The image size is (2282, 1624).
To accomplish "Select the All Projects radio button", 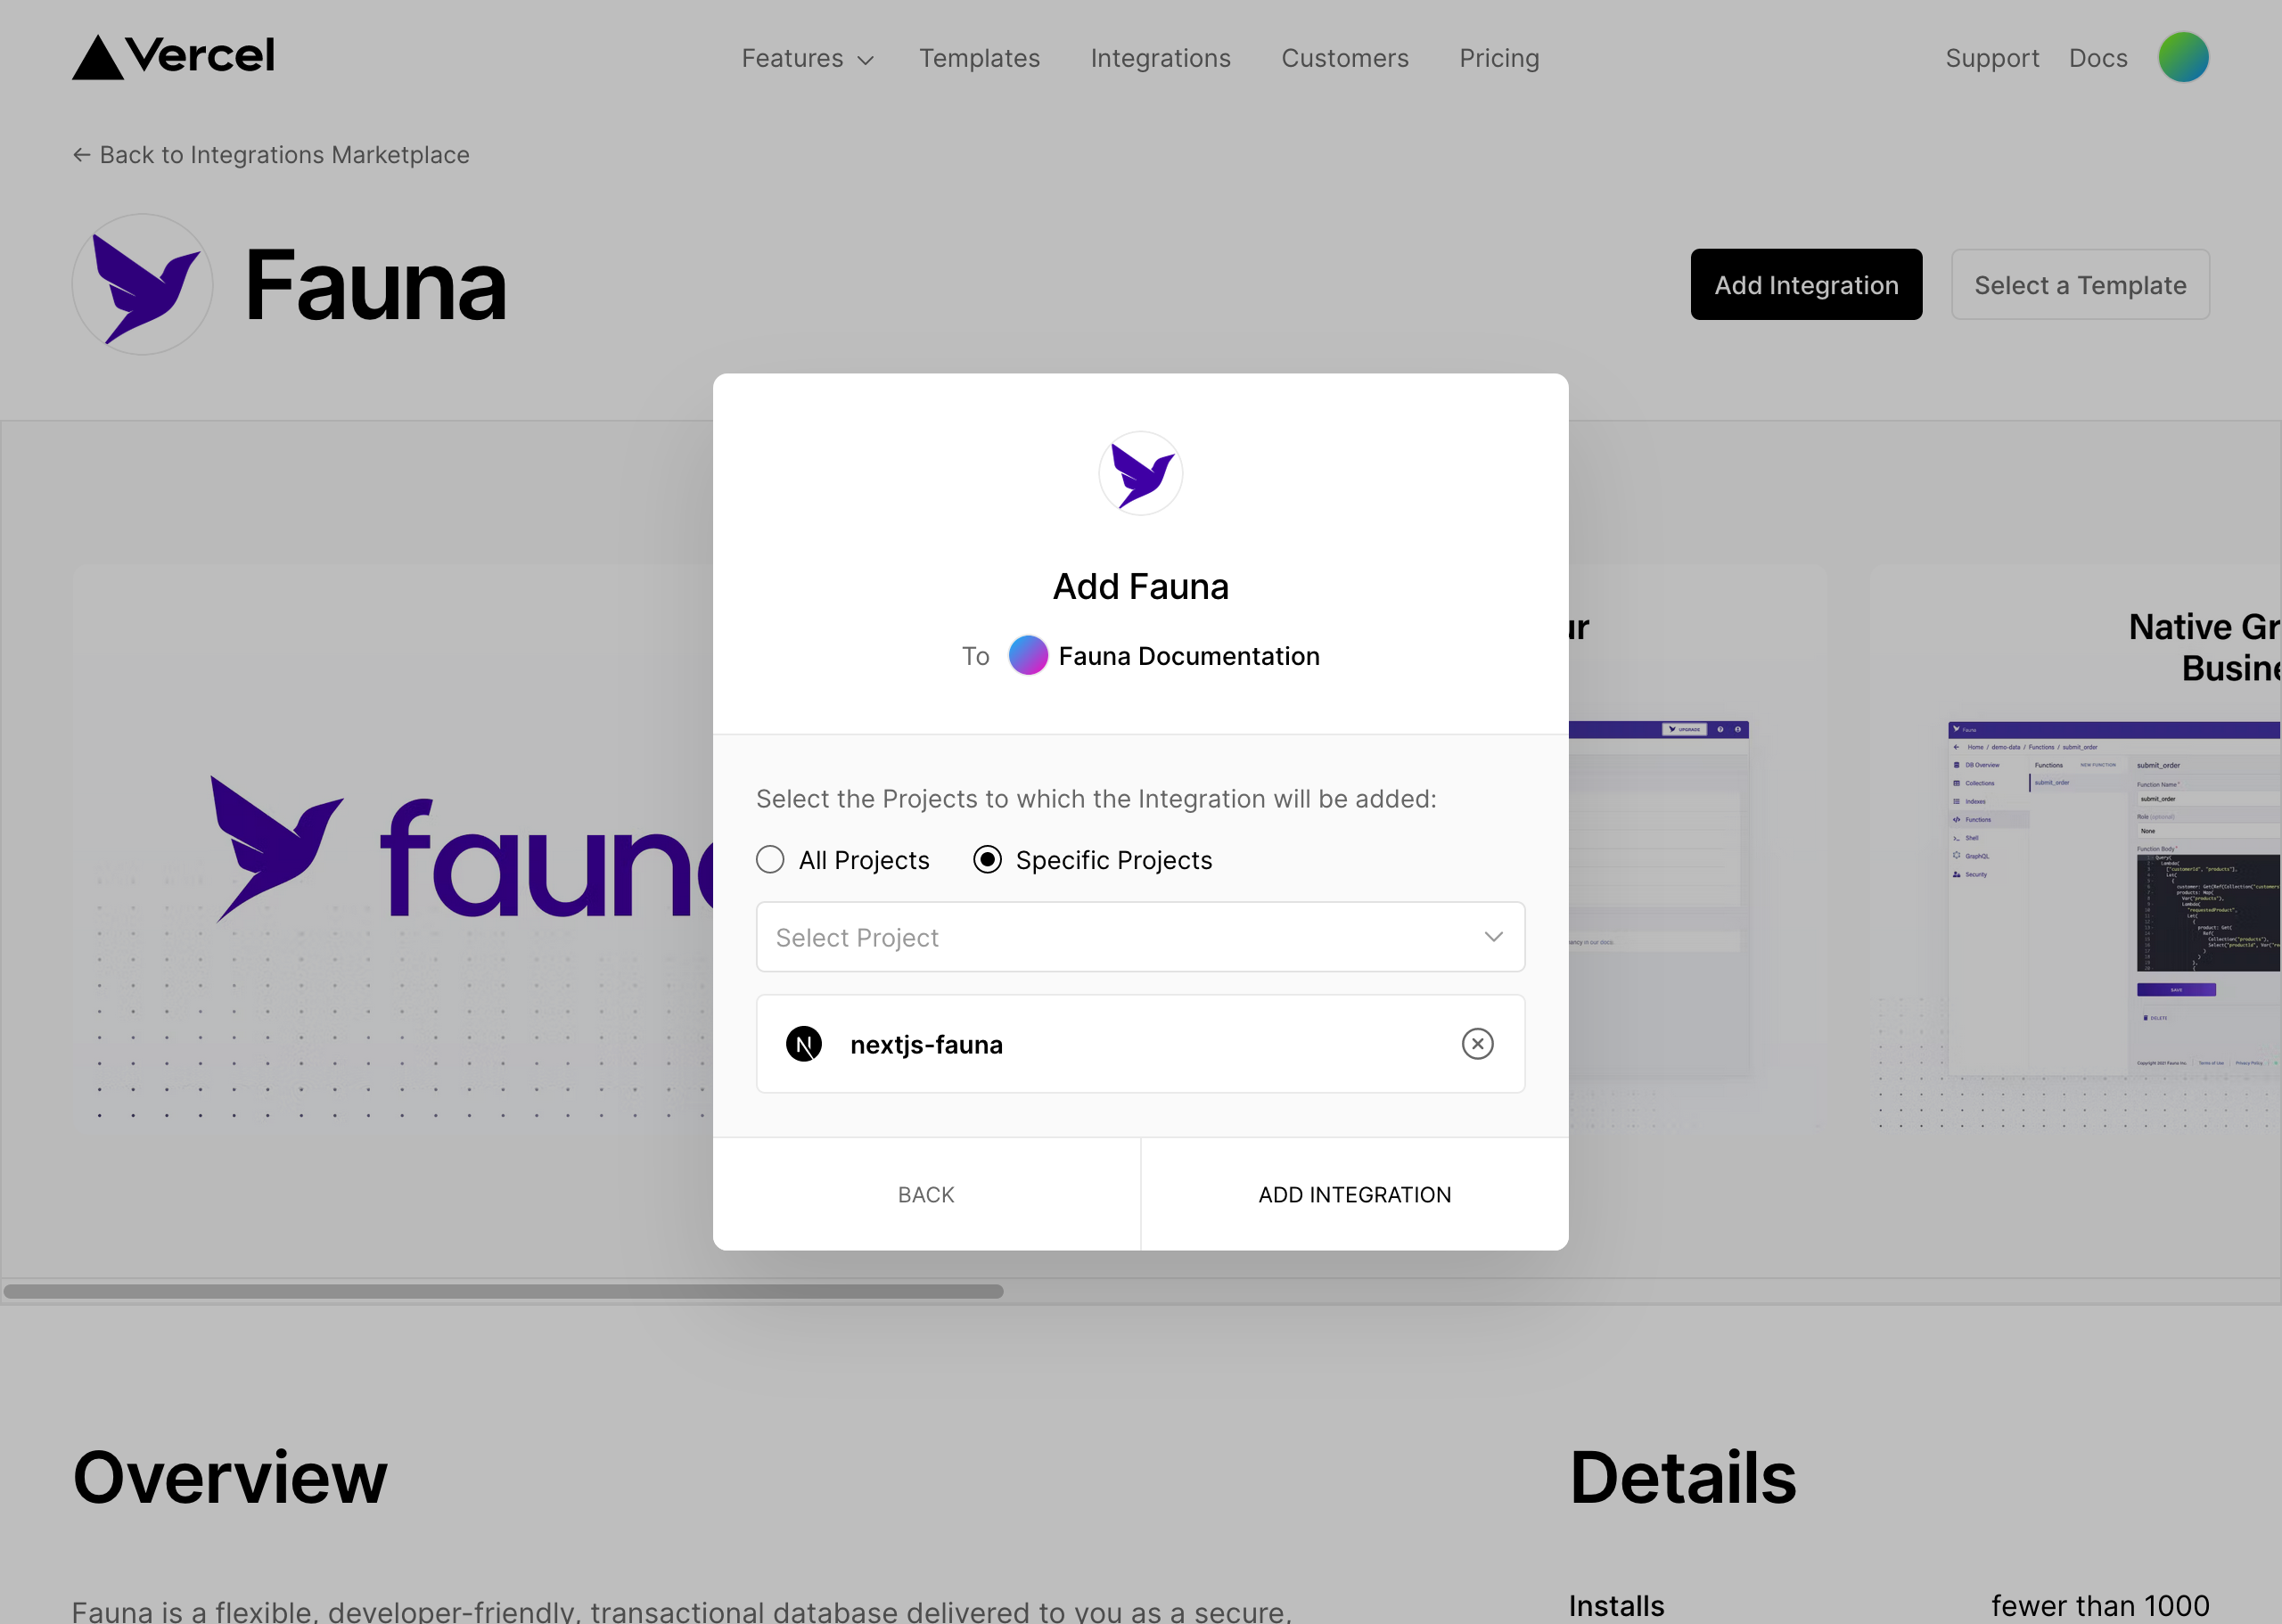I will tap(770, 859).
